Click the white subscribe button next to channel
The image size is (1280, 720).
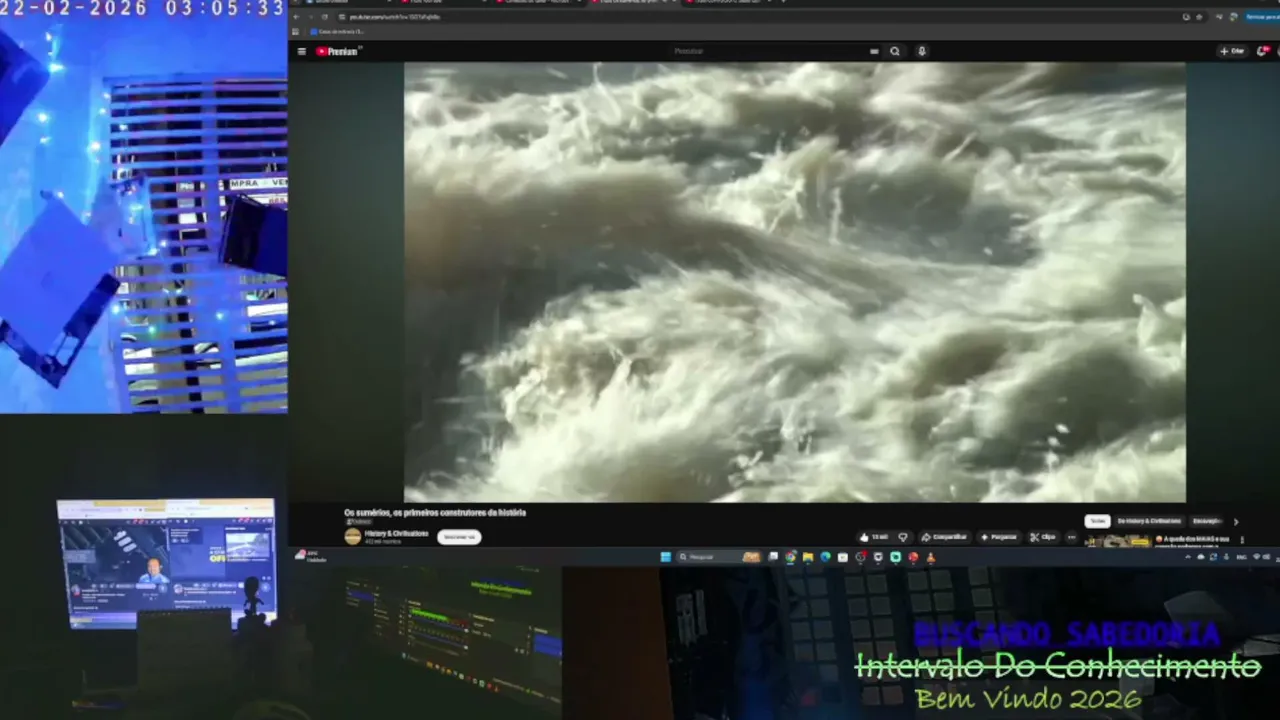point(459,537)
